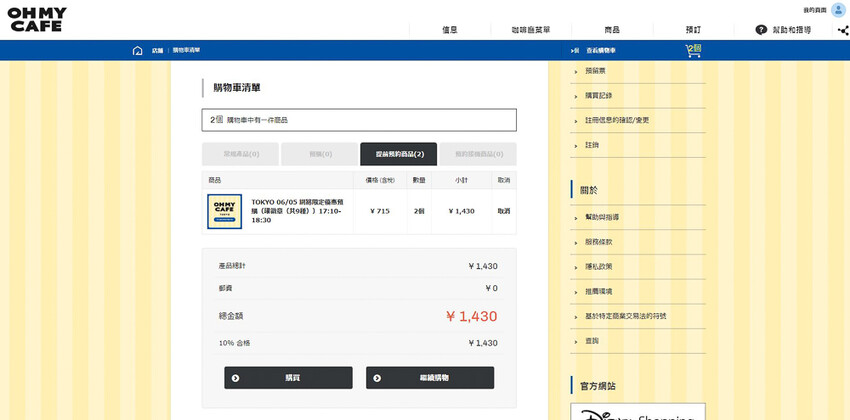Select the 預購(0) tab
This screenshot has width=850, height=420.
coord(319,154)
